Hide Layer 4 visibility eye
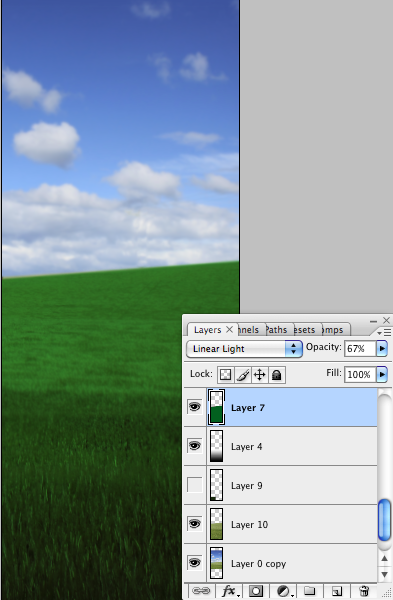Viewport: 393px width, 600px height. [x=194, y=445]
